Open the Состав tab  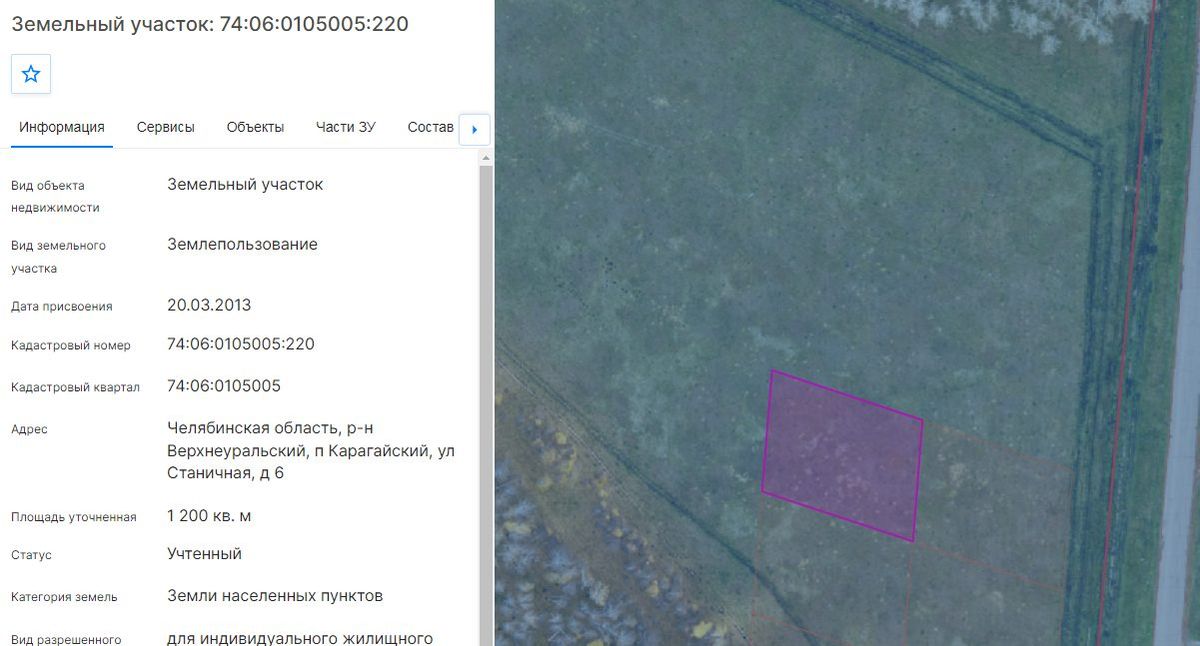[431, 127]
